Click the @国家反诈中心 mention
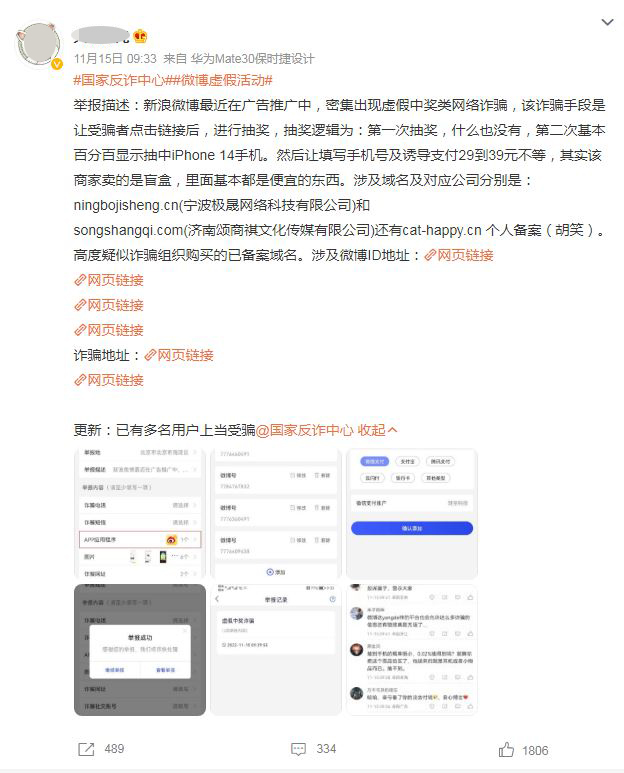Screen dimensions: 624x773 tap(305, 430)
